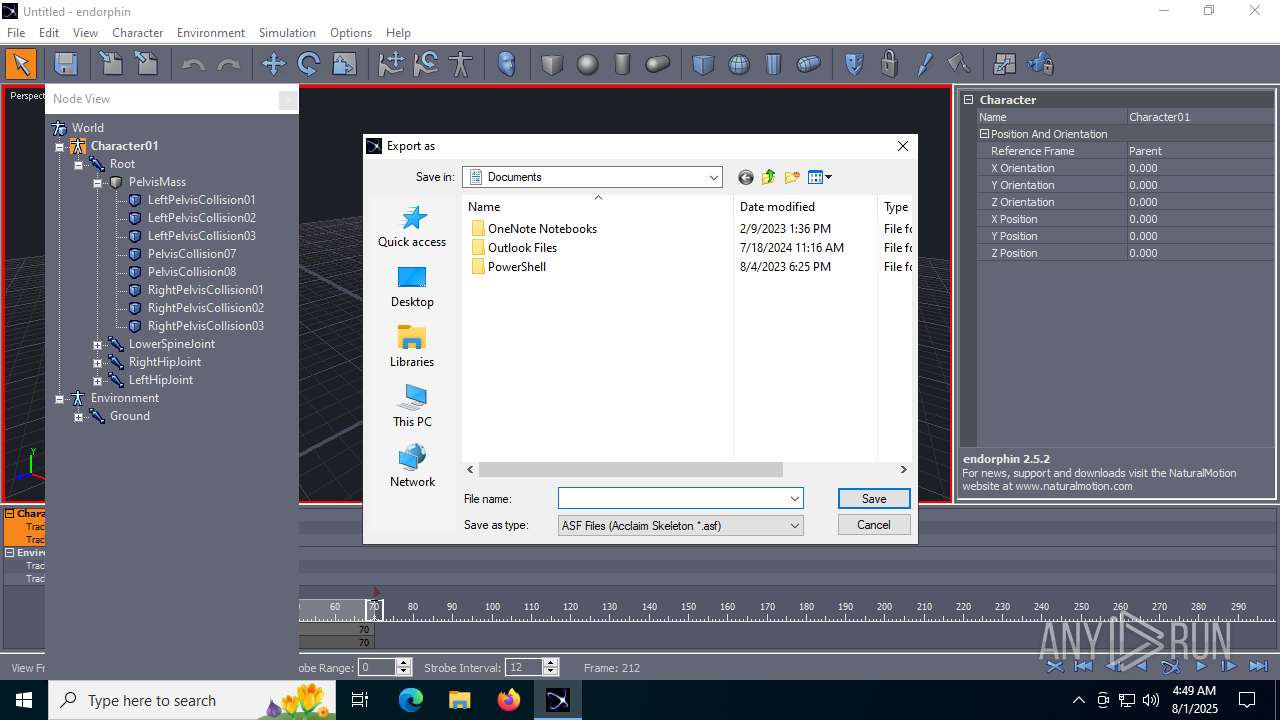Click the Cancel button in Export dialog

click(874, 524)
